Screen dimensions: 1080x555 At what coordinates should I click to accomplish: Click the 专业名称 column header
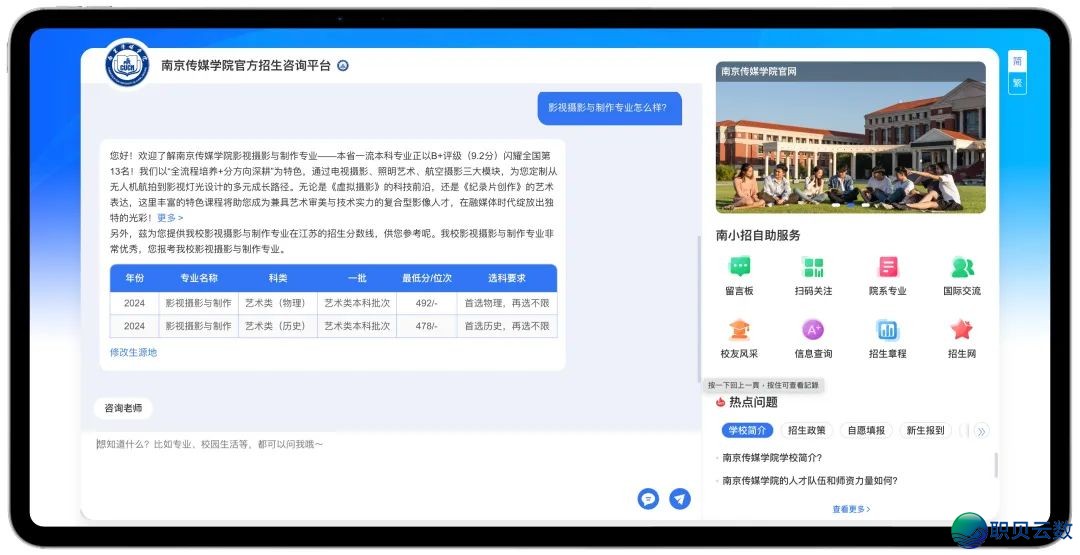coord(199,278)
